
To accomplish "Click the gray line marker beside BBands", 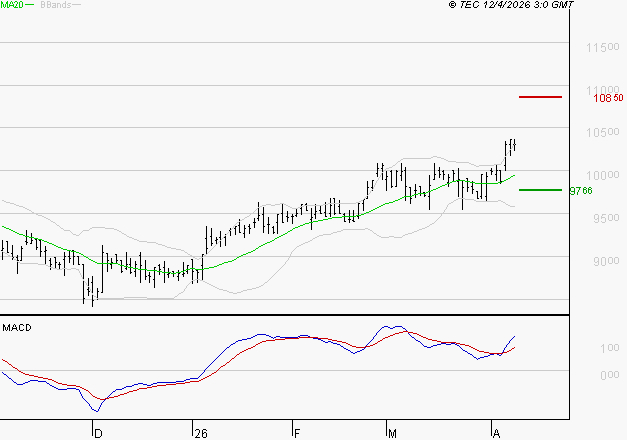I will (77, 6).
